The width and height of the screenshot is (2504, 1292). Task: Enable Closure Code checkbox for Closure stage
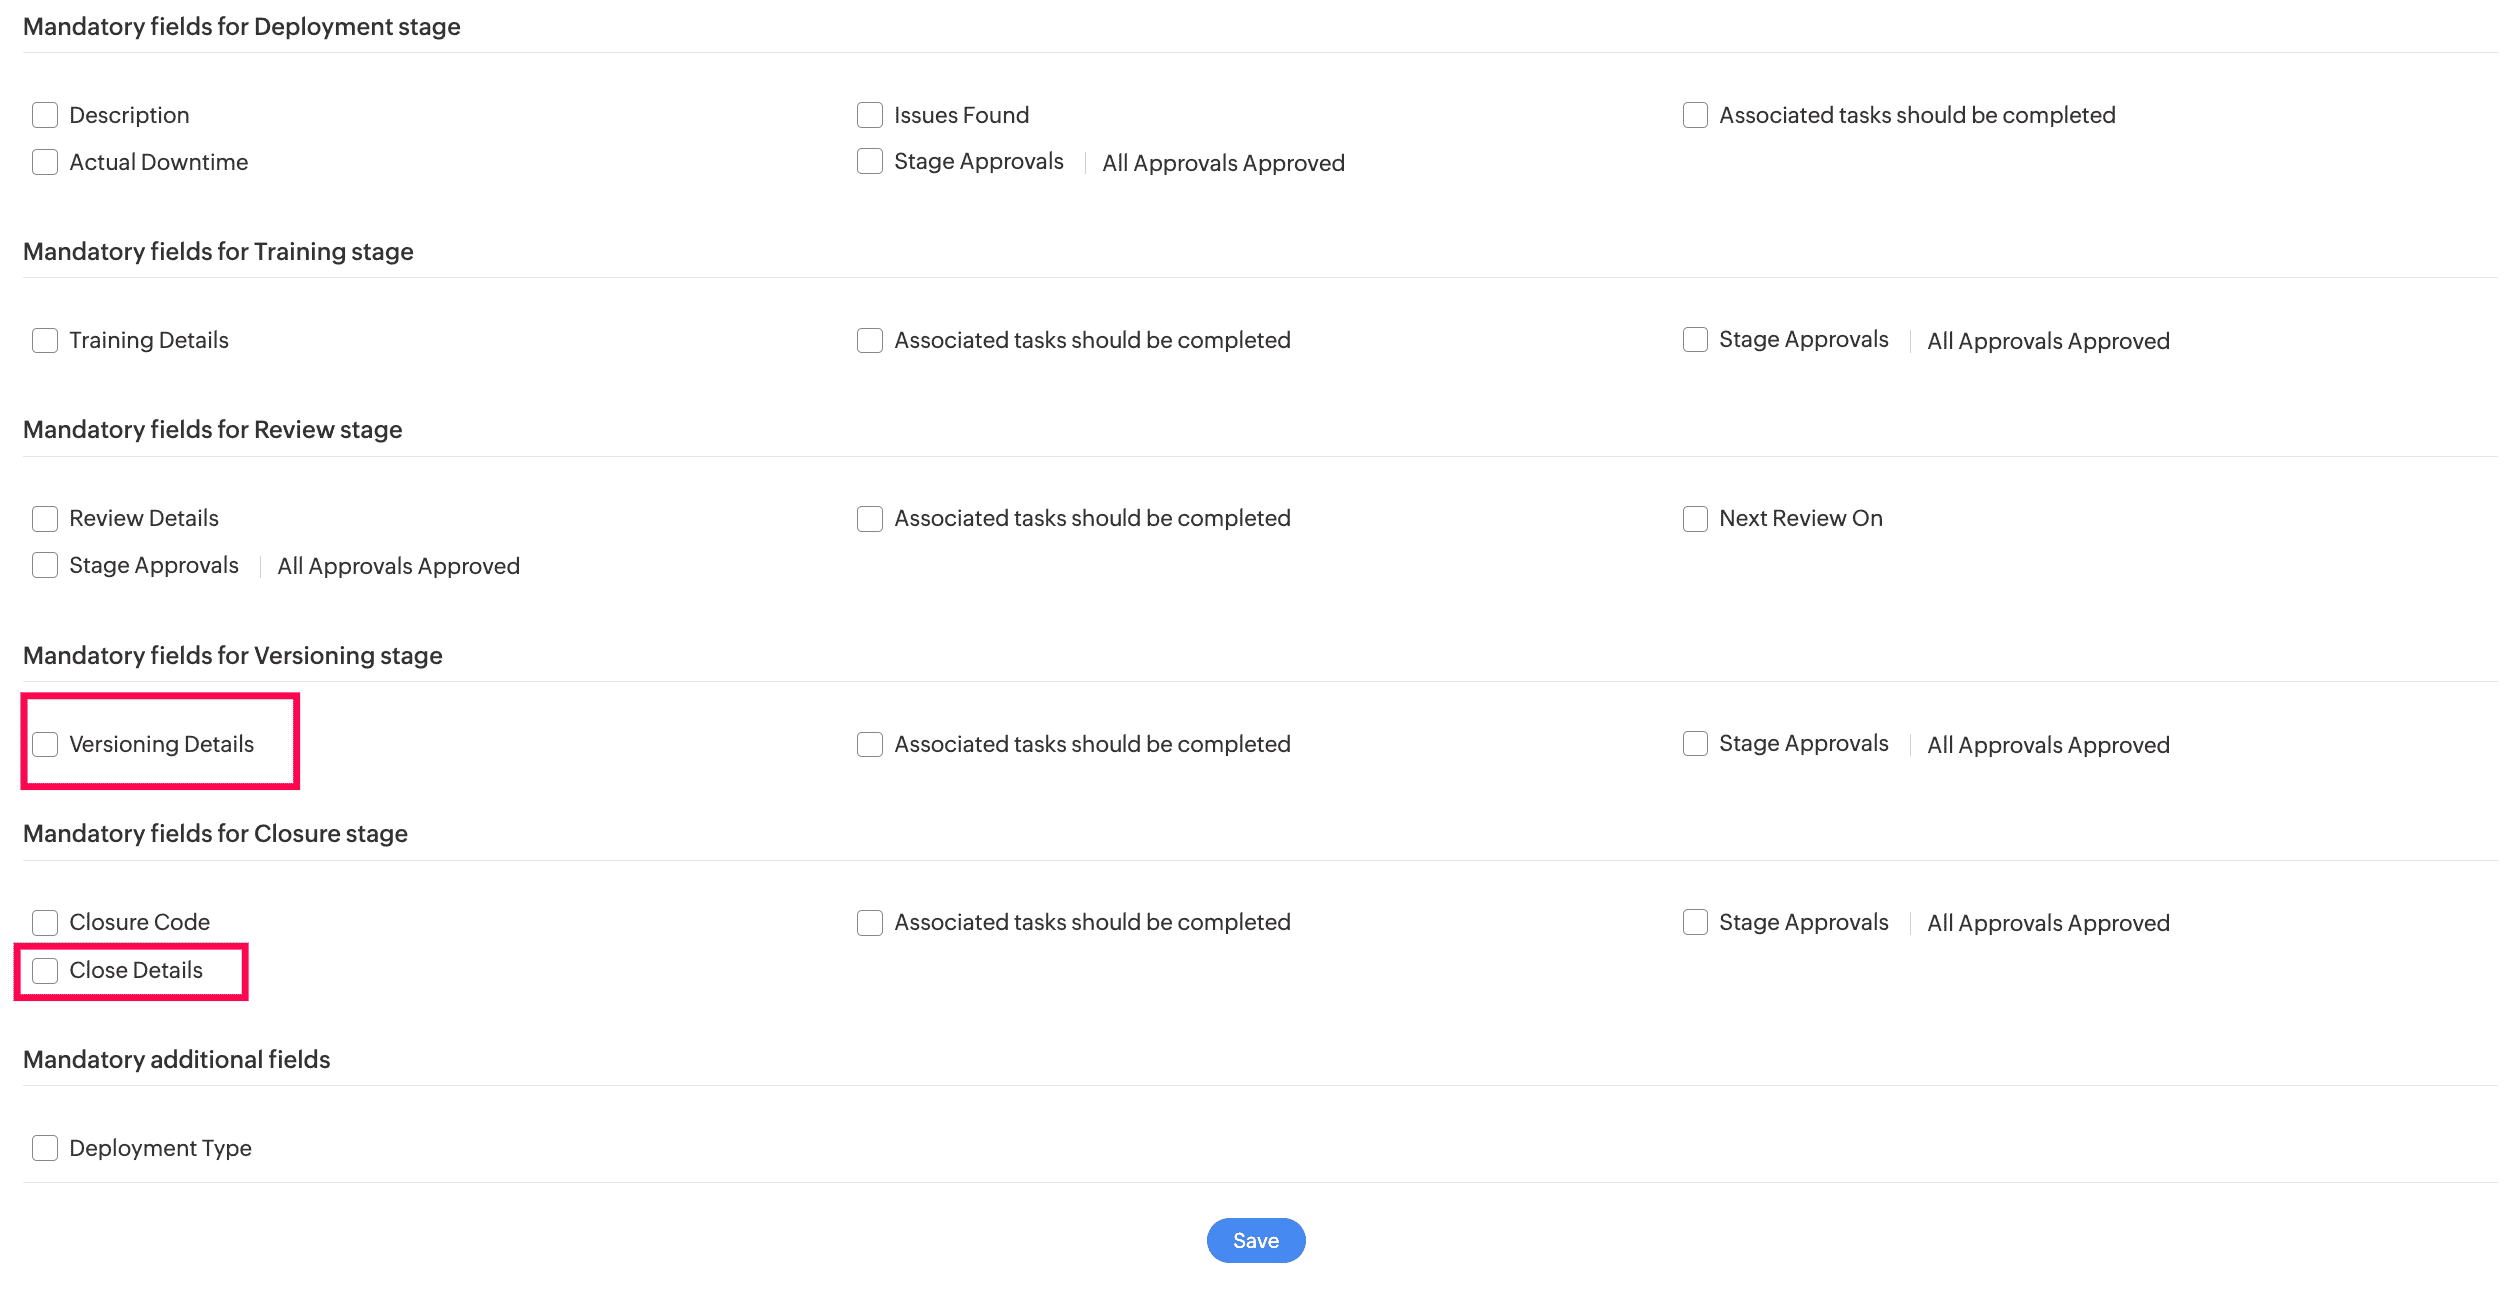click(44, 921)
